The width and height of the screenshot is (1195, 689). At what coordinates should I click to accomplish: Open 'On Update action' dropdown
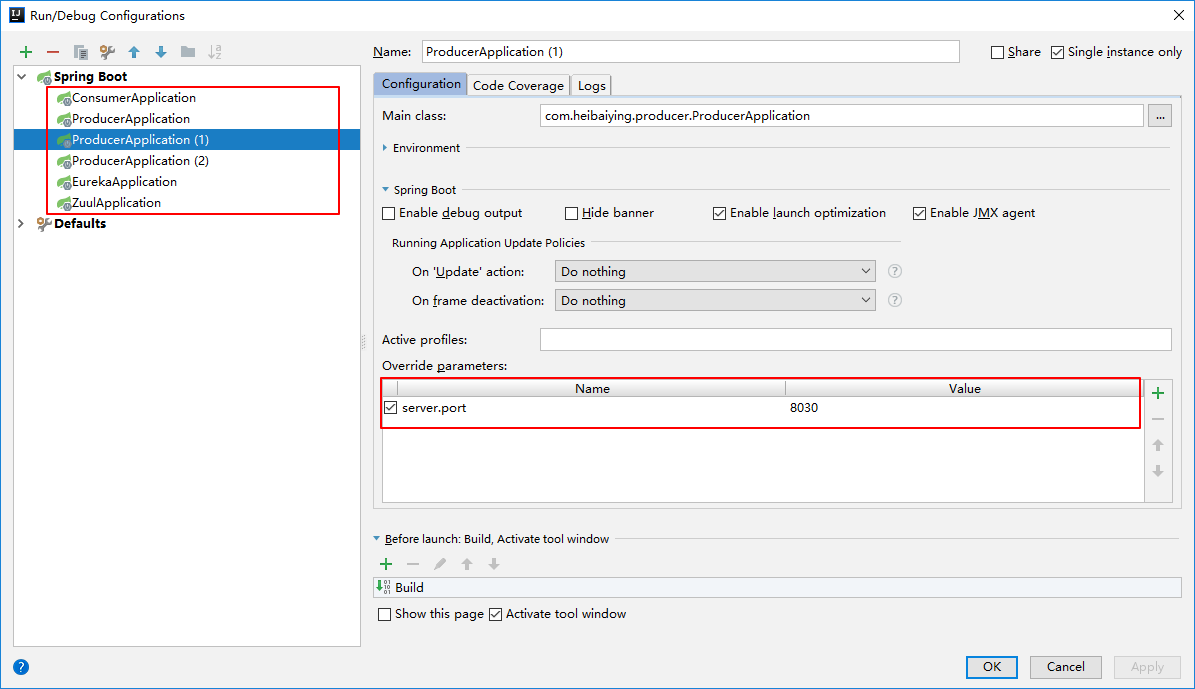(714, 271)
